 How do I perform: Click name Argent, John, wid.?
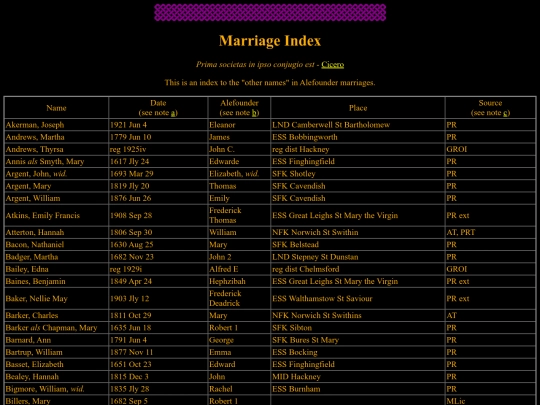click(36, 174)
